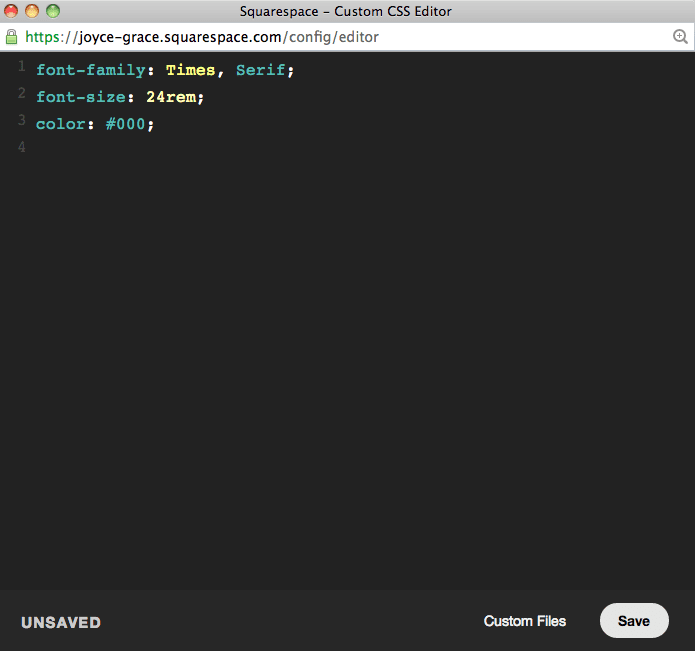Click the UNSAVED status label
This screenshot has height=651, width=695.
61,623
